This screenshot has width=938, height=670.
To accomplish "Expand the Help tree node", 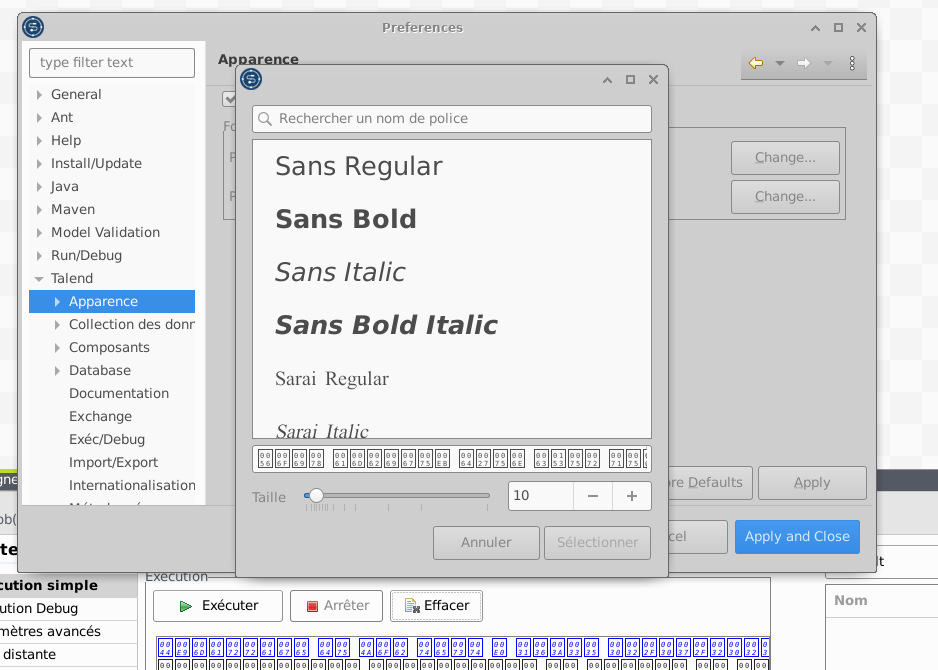I will [39, 141].
